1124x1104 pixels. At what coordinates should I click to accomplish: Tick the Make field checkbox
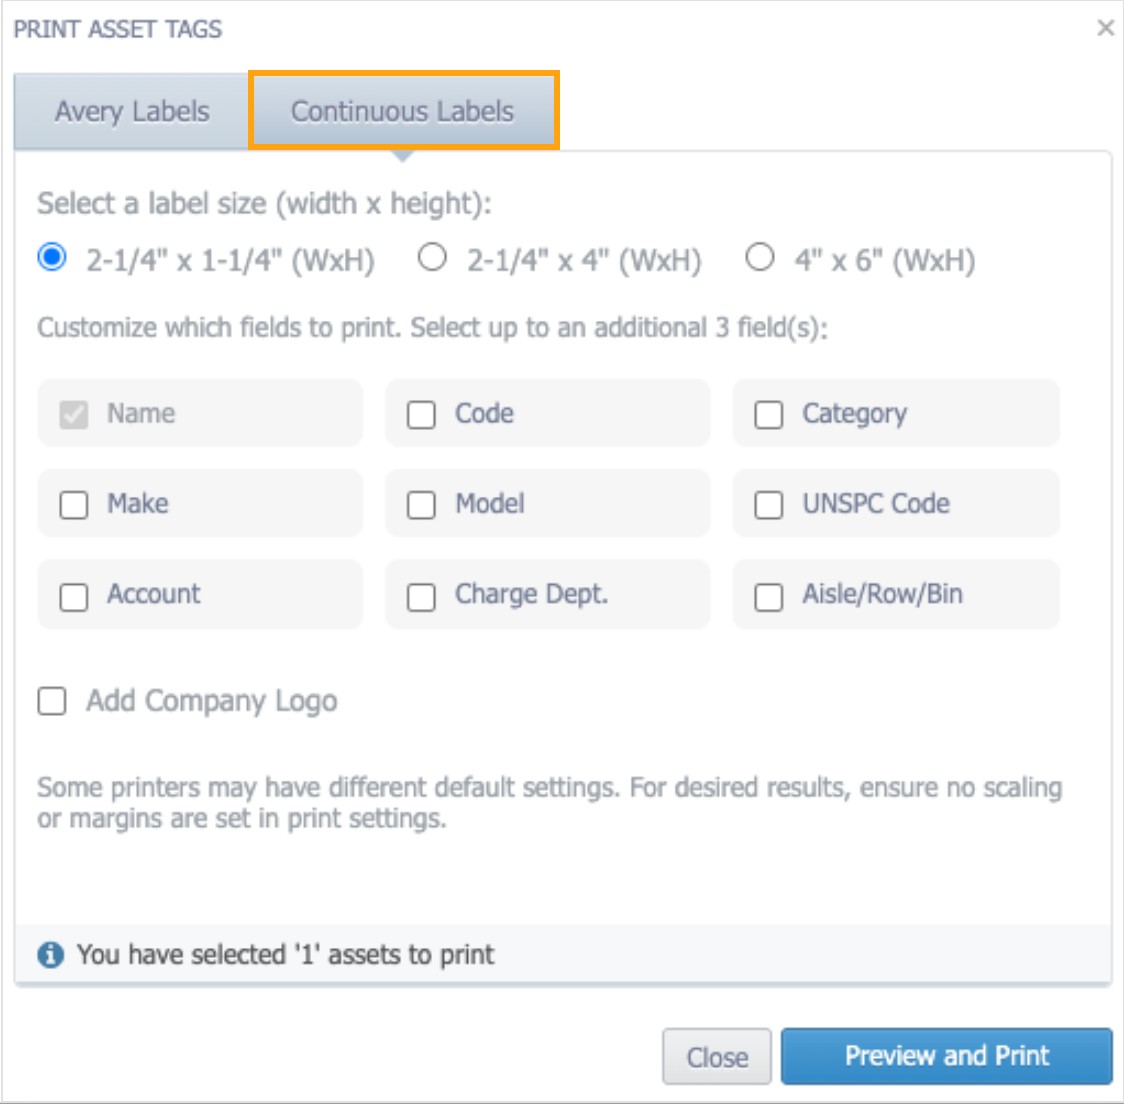tap(74, 504)
